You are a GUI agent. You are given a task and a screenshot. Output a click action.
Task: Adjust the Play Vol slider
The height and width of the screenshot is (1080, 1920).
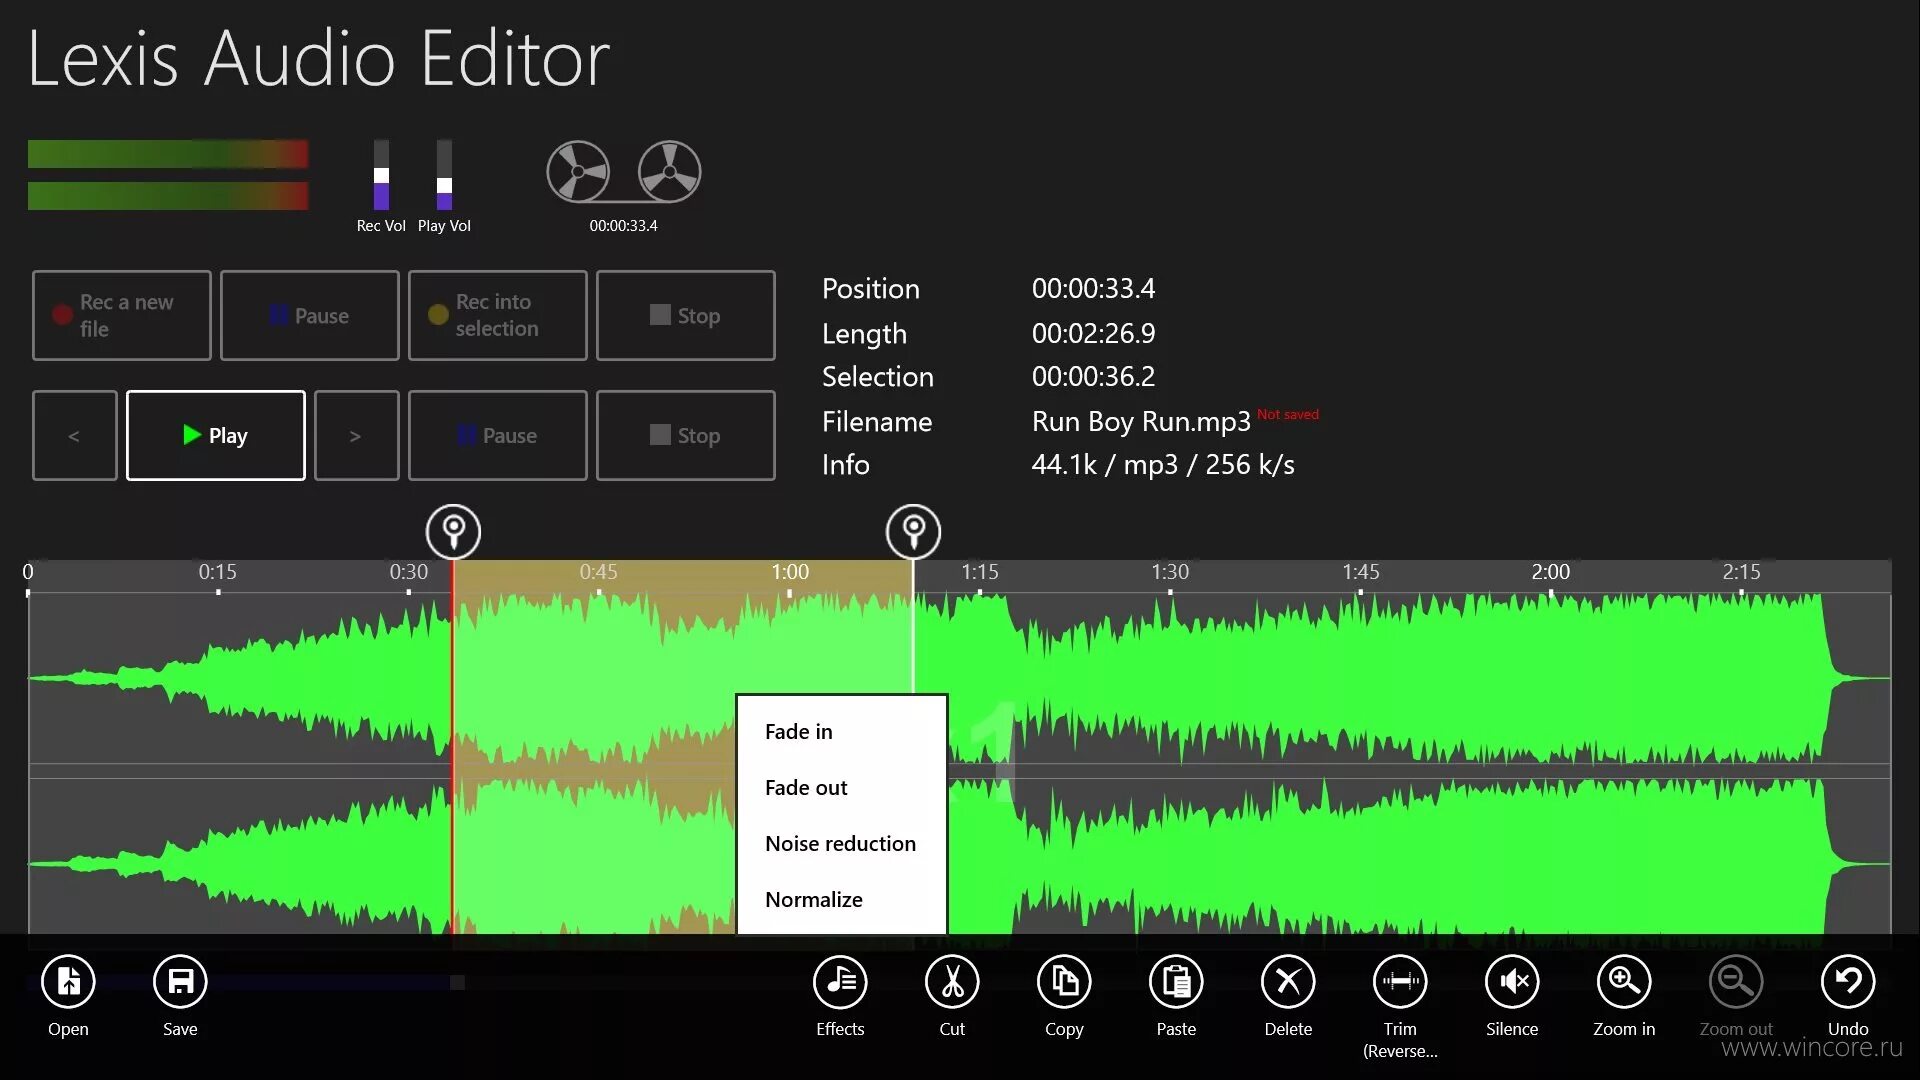pyautogui.click(x=444, y=185)
